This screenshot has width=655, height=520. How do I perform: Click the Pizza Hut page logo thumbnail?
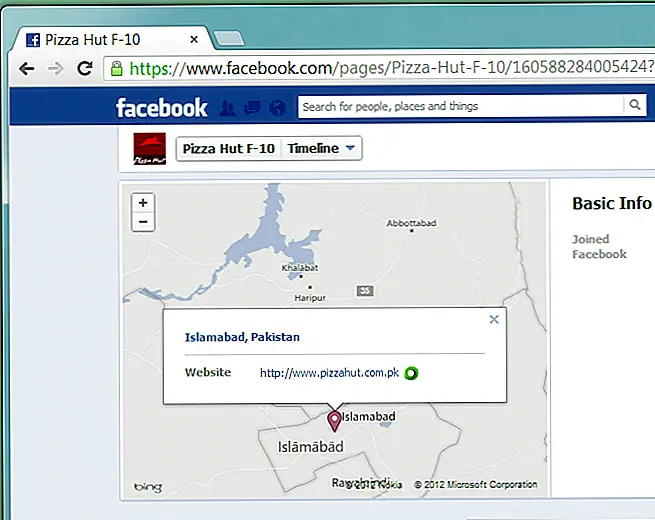149,148
